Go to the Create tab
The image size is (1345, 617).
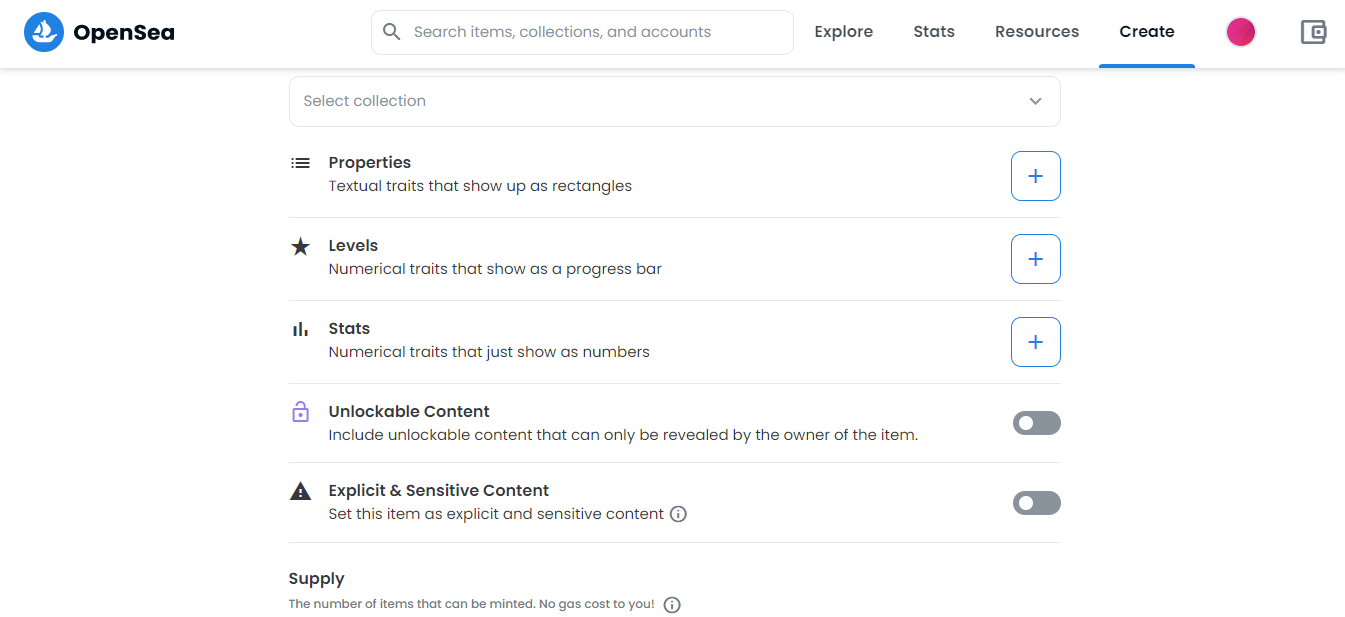click(1146, 32)
